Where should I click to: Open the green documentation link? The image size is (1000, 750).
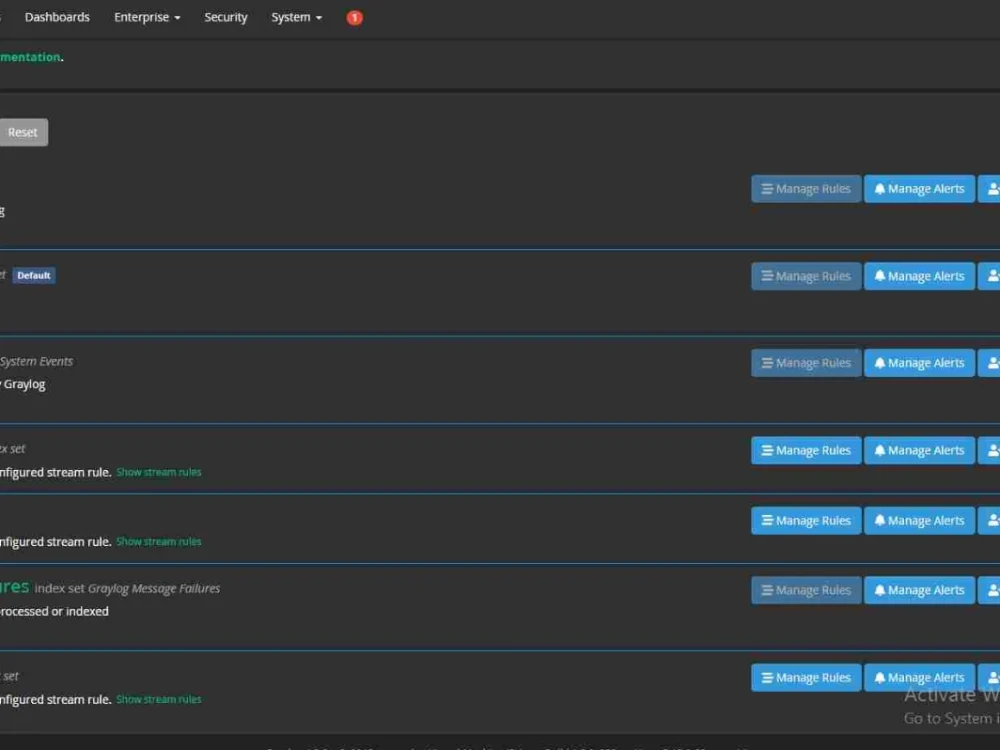pyautogui.click(x=30, y=57)
